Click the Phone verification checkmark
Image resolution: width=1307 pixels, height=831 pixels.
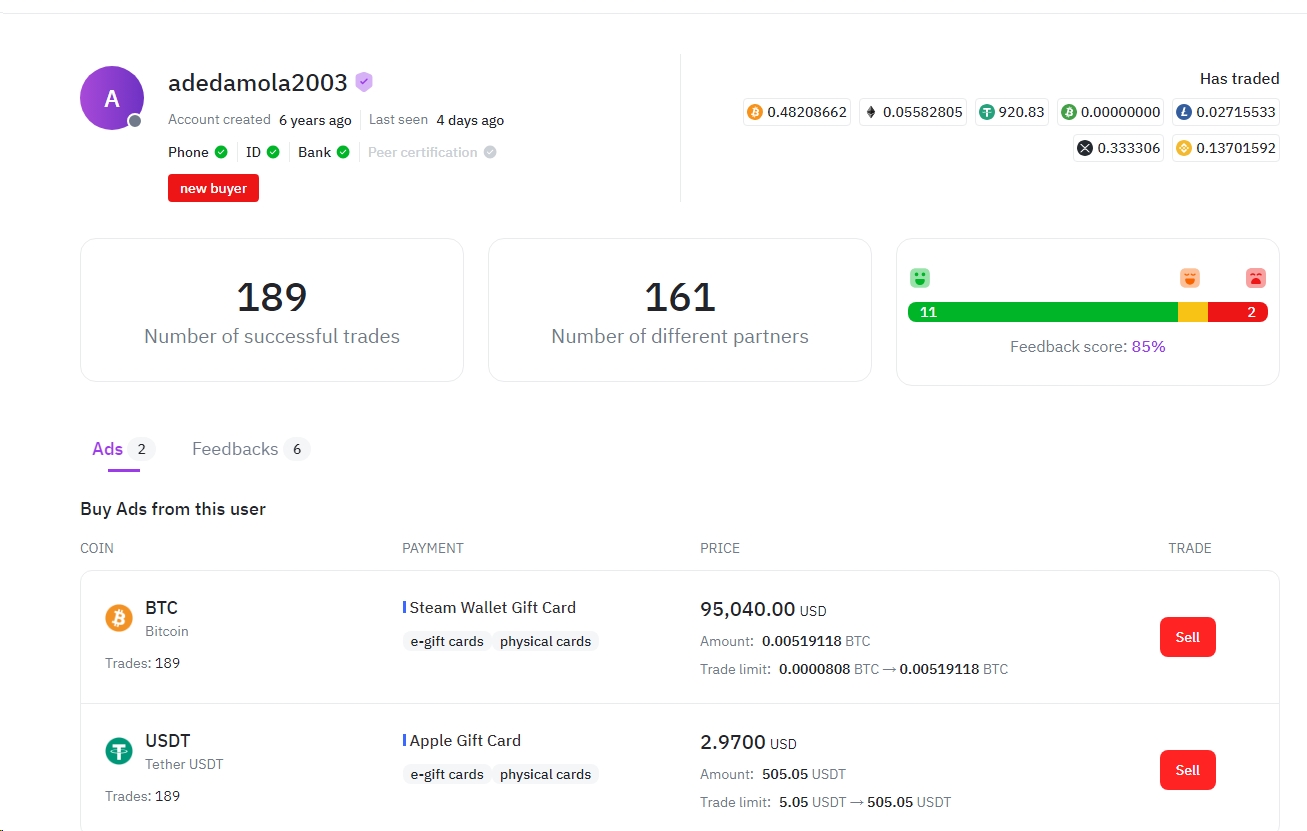click(221, 152)
